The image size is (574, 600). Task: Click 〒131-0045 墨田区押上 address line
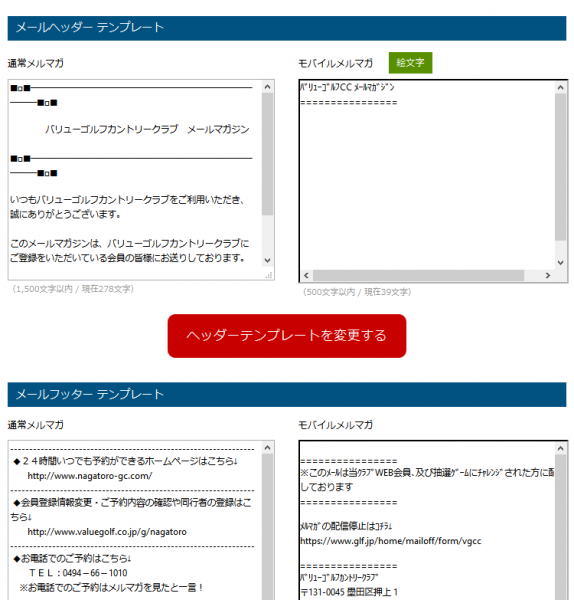349,592
